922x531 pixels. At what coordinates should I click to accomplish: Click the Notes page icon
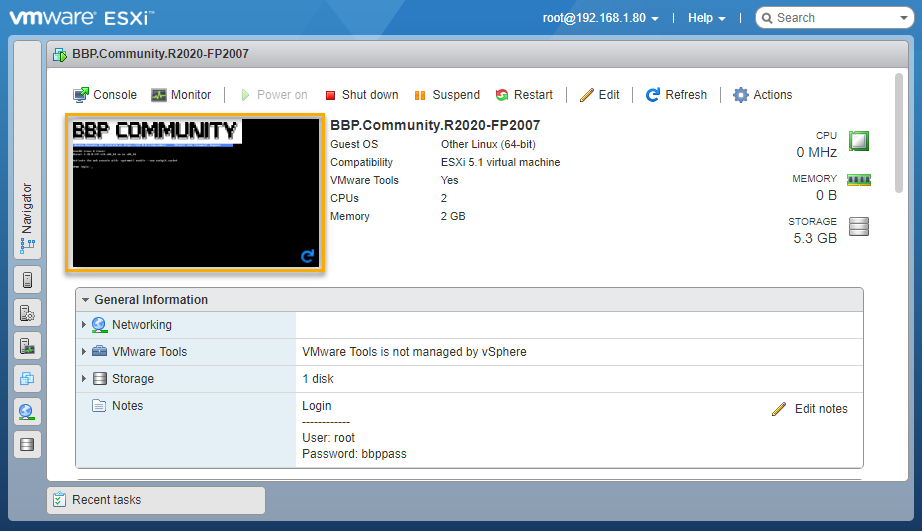pyautogui.click(x=99, y=406)
